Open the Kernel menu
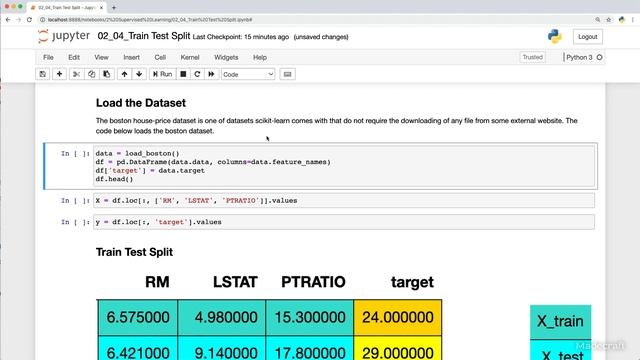 (x=190, y=58)
